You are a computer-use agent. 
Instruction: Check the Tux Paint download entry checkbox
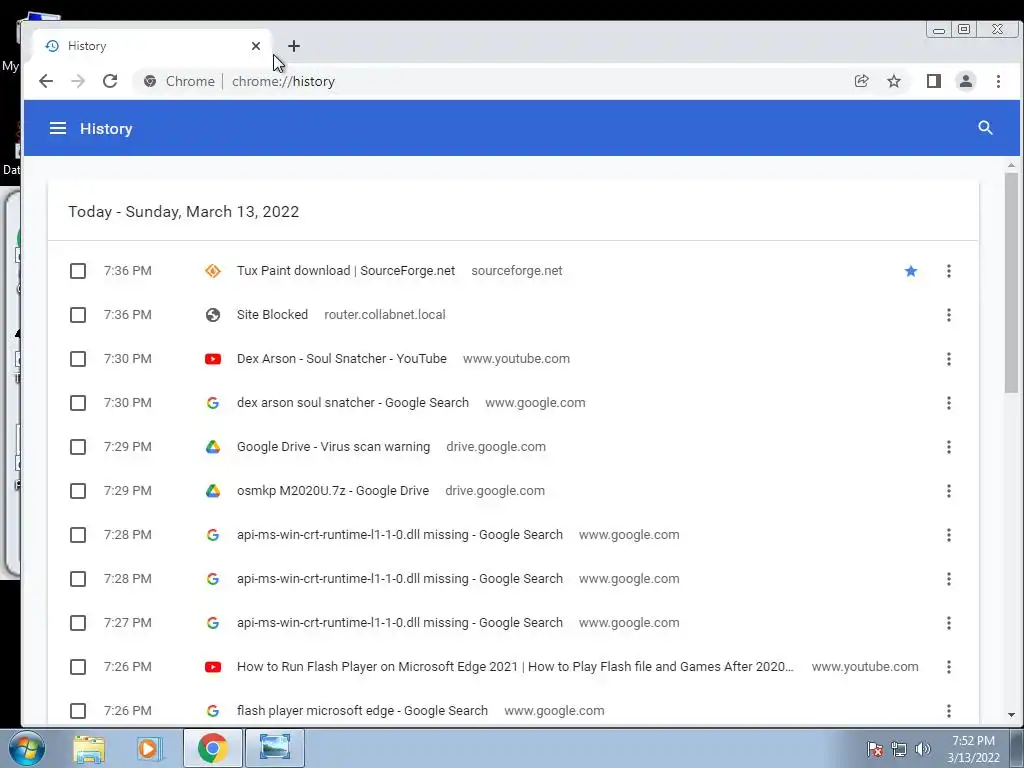(78, 271)
